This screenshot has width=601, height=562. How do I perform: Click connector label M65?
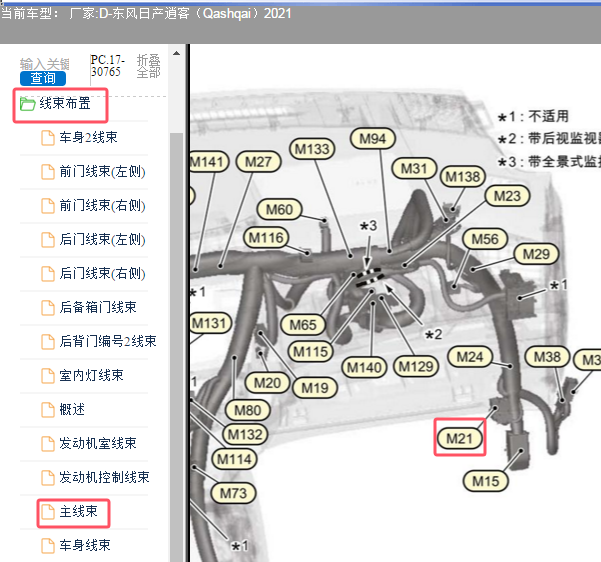click(303, 325)
